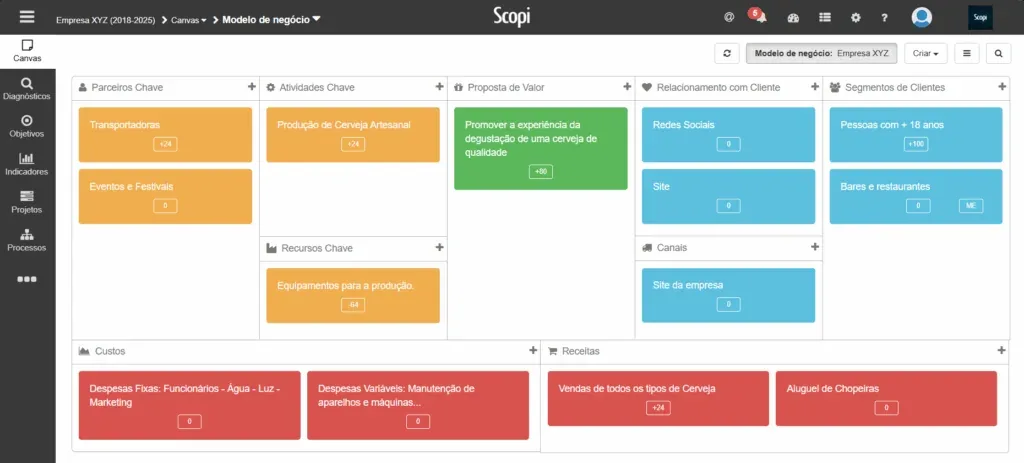The height and width of the screenshot is (463, 1024).
Task: Add item to Custos section
Action: [x=533, y=351]
